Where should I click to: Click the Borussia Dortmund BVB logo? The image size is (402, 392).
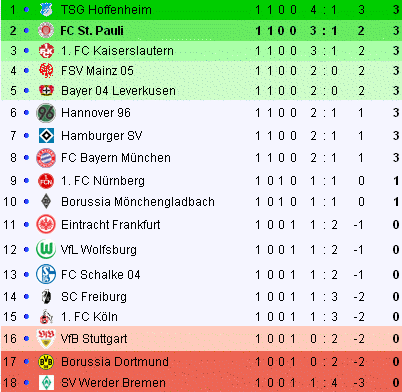(46, 362)
